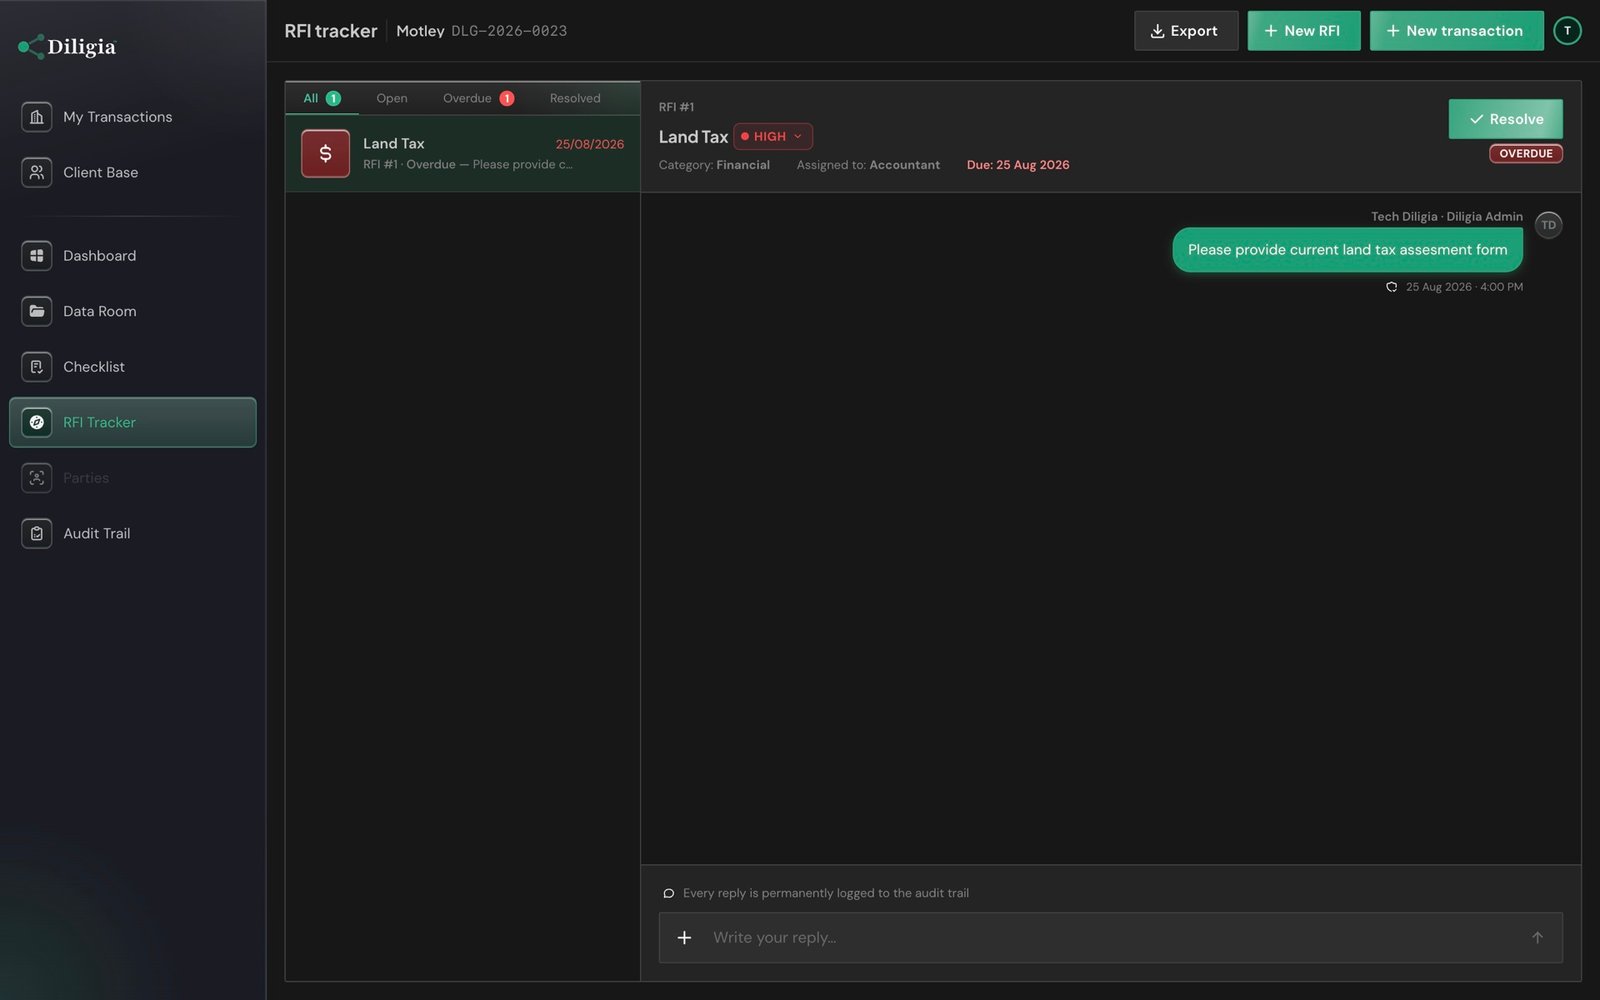Image resolution: width=1600 pixels, height=1000 pixels.
Task: Open the user profile T avatar
Action: click(1567, 31)
